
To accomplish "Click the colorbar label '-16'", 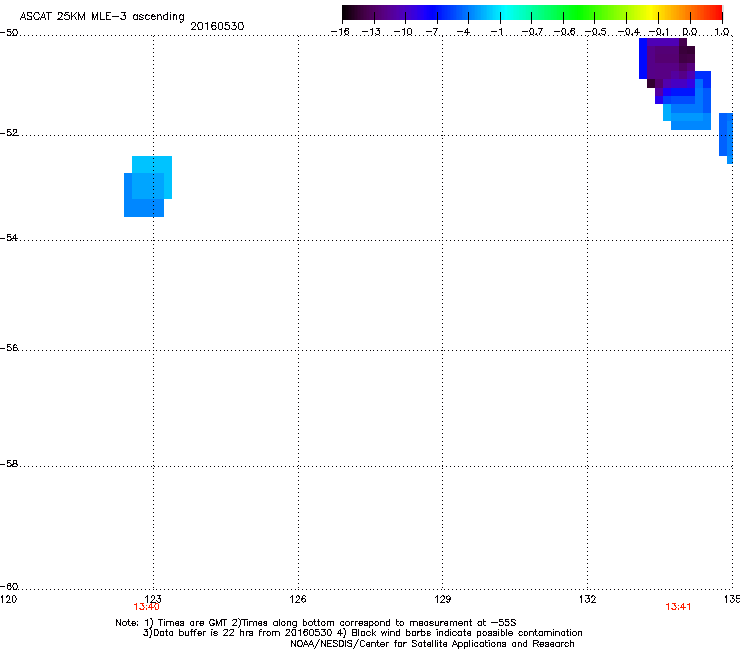I will (340, 32).
